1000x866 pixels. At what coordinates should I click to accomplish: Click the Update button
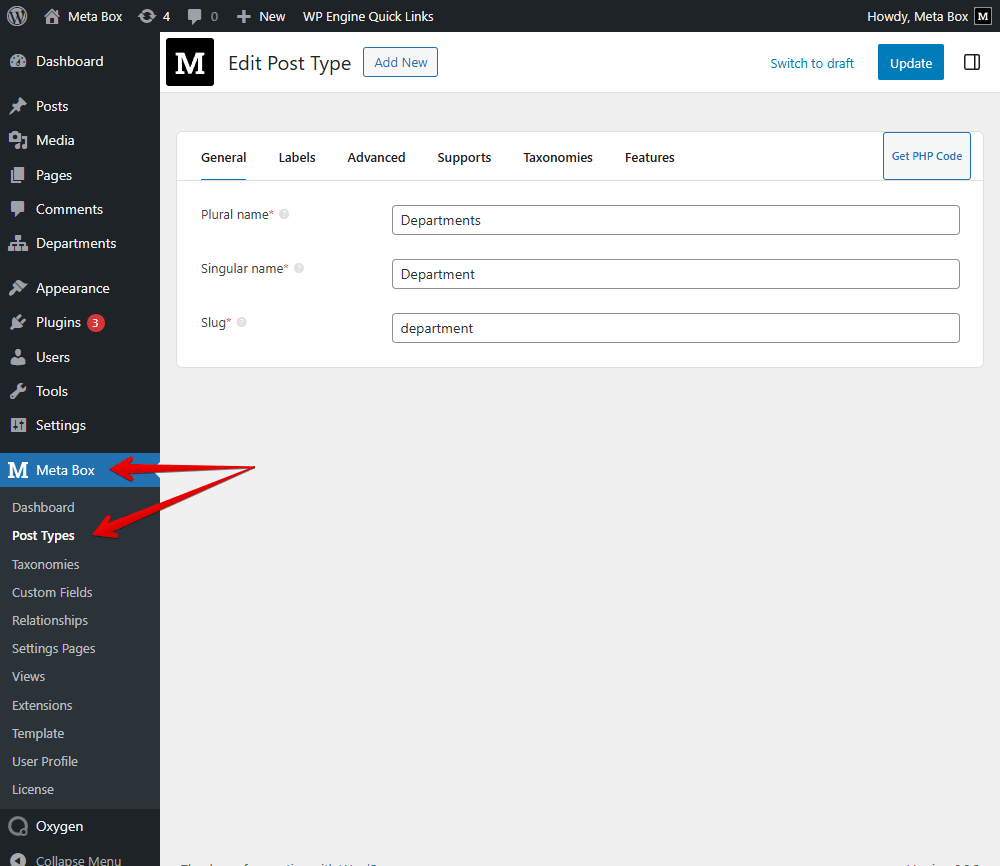click(x=910, y=62)
